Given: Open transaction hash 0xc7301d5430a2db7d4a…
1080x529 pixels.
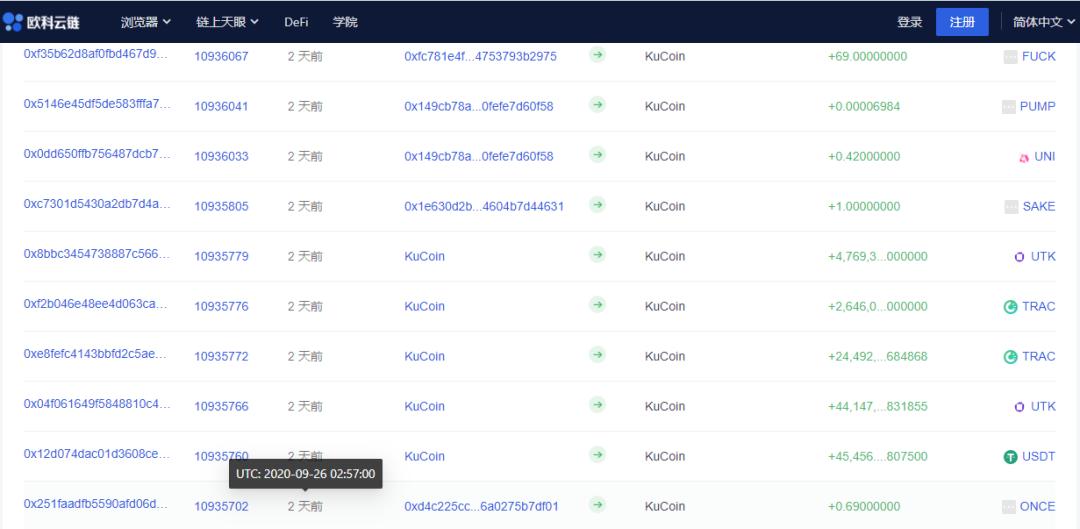Looking at the screenshot, I should point(96,204).
